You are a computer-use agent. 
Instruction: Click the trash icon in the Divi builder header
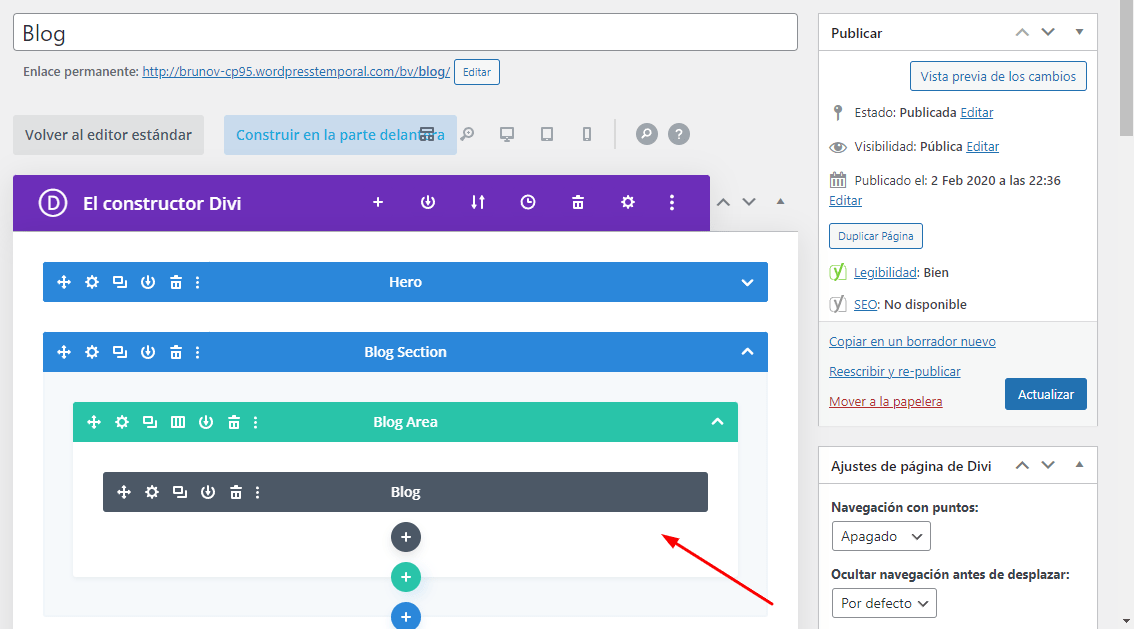coord(578,202)
